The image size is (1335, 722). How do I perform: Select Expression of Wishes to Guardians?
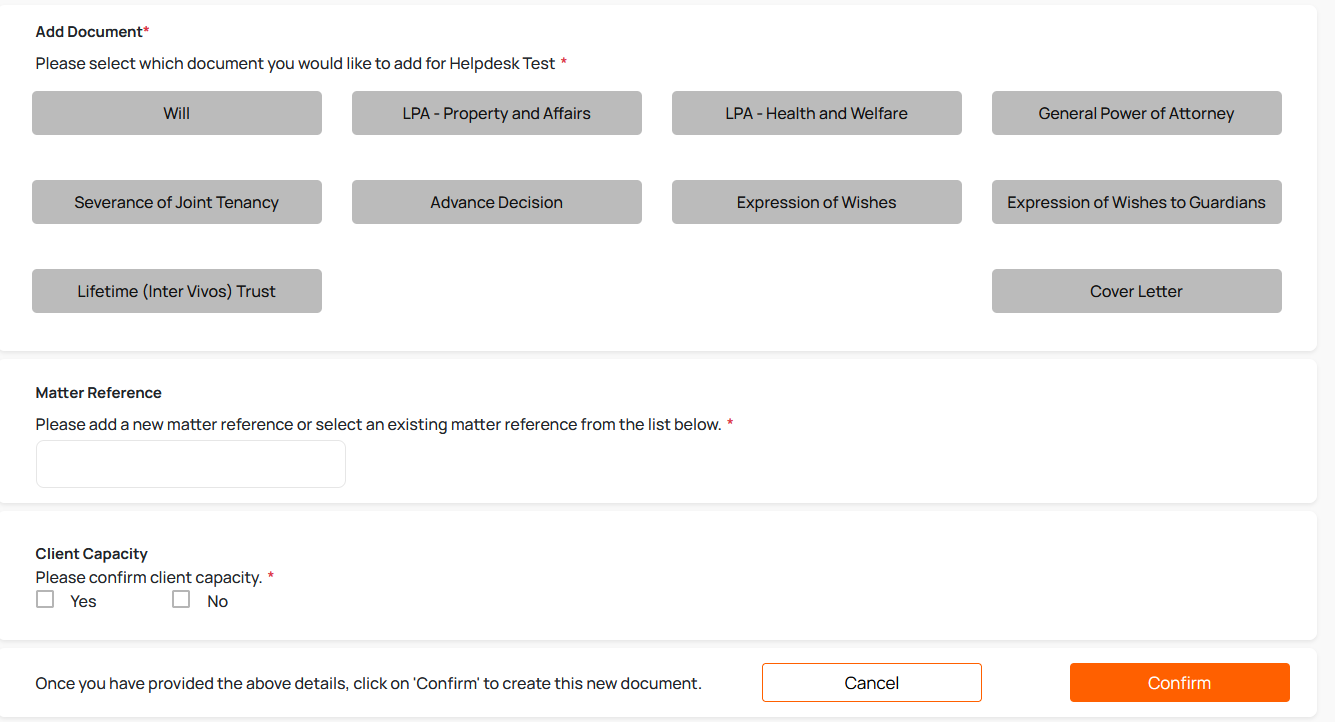point(1137,202)
